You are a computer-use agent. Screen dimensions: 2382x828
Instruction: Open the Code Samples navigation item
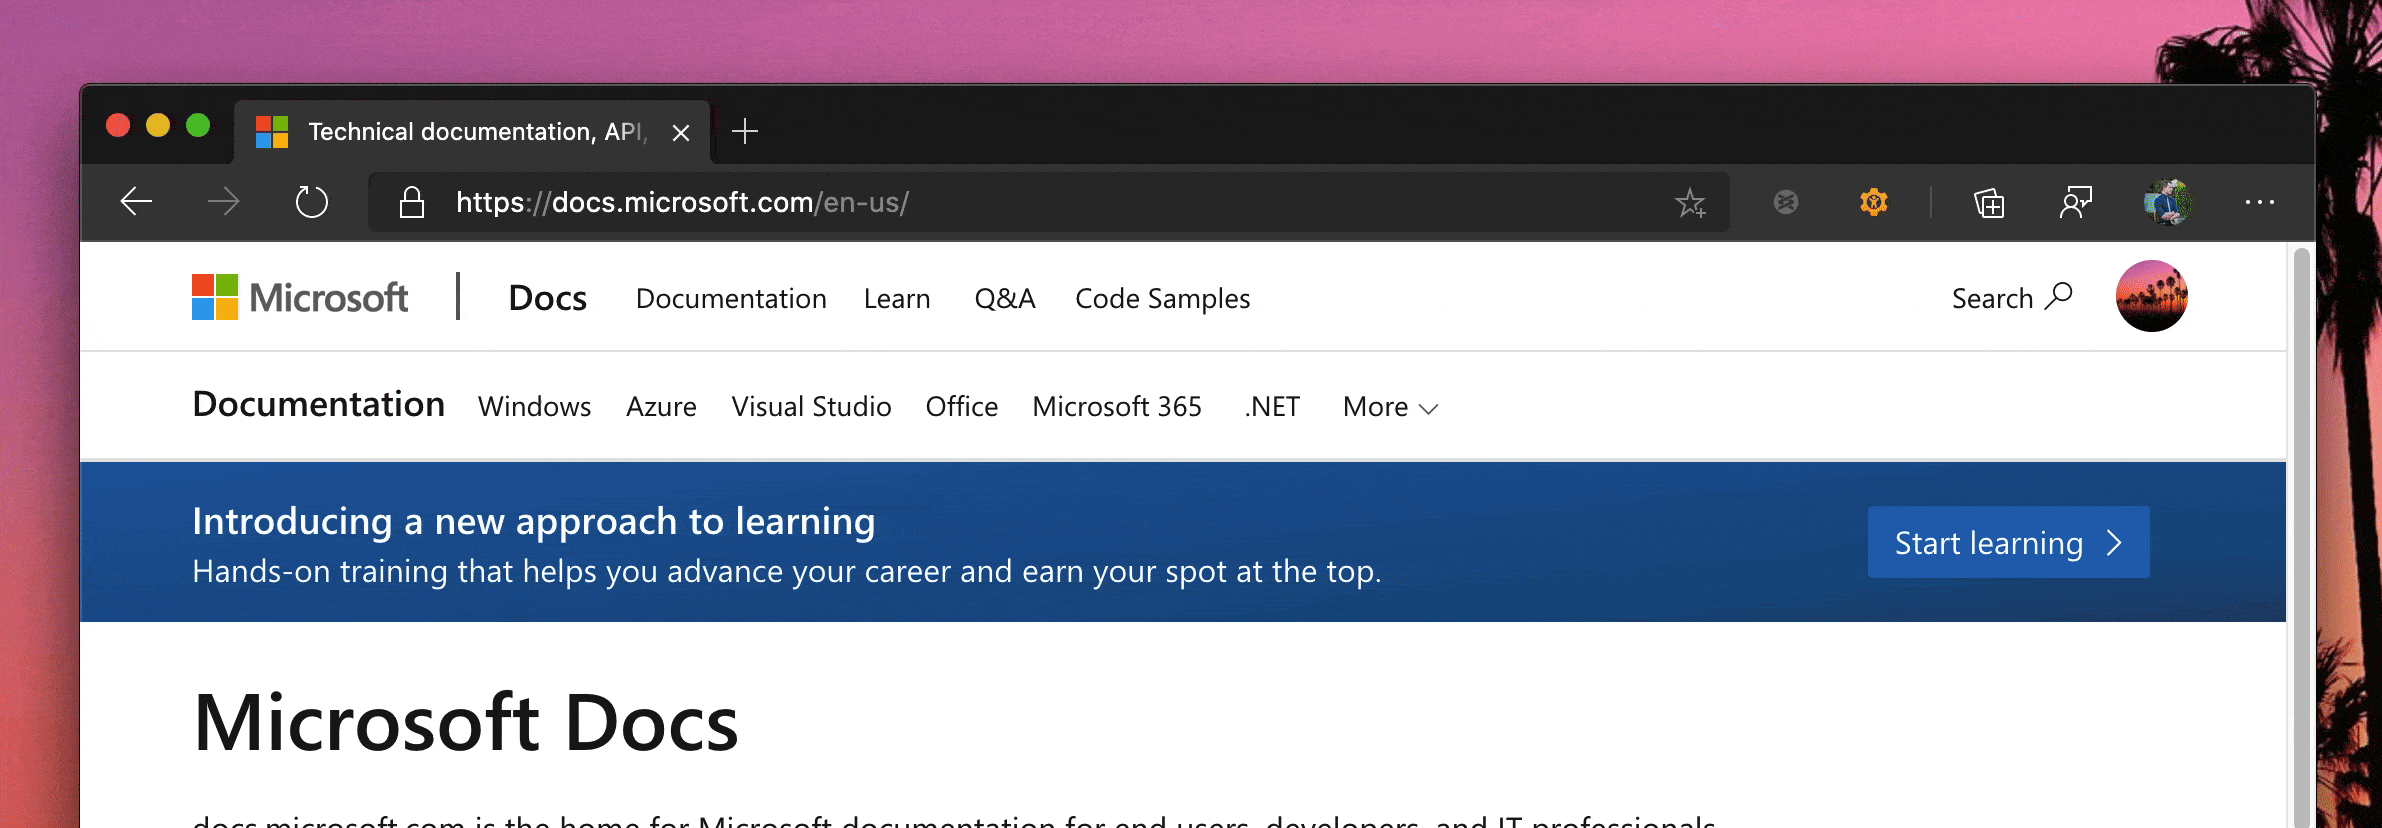pyautogui.click(x=1162, y=298)
